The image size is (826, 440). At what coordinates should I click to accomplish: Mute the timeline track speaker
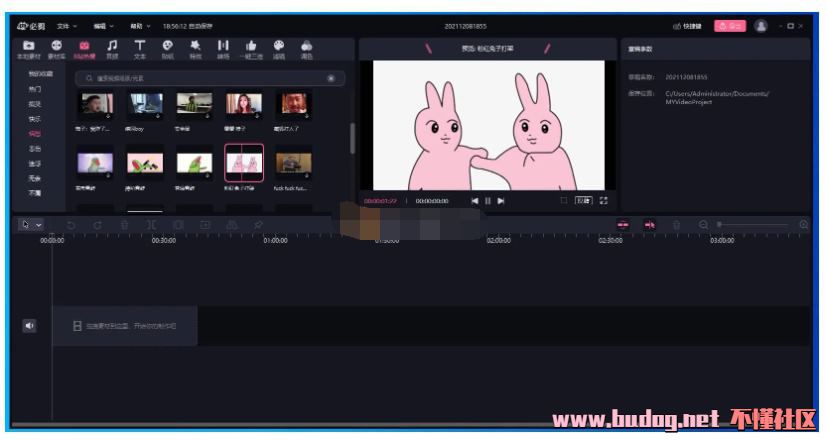click(x=28, y=325)
